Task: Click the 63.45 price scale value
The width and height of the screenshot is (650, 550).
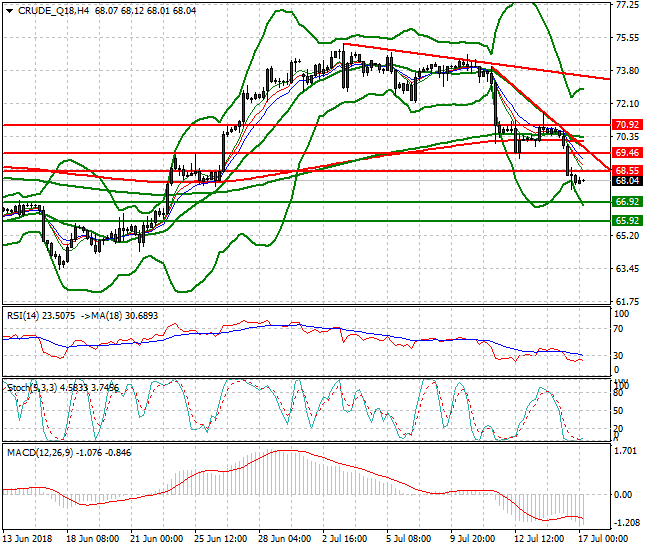Action: point(628,269)
